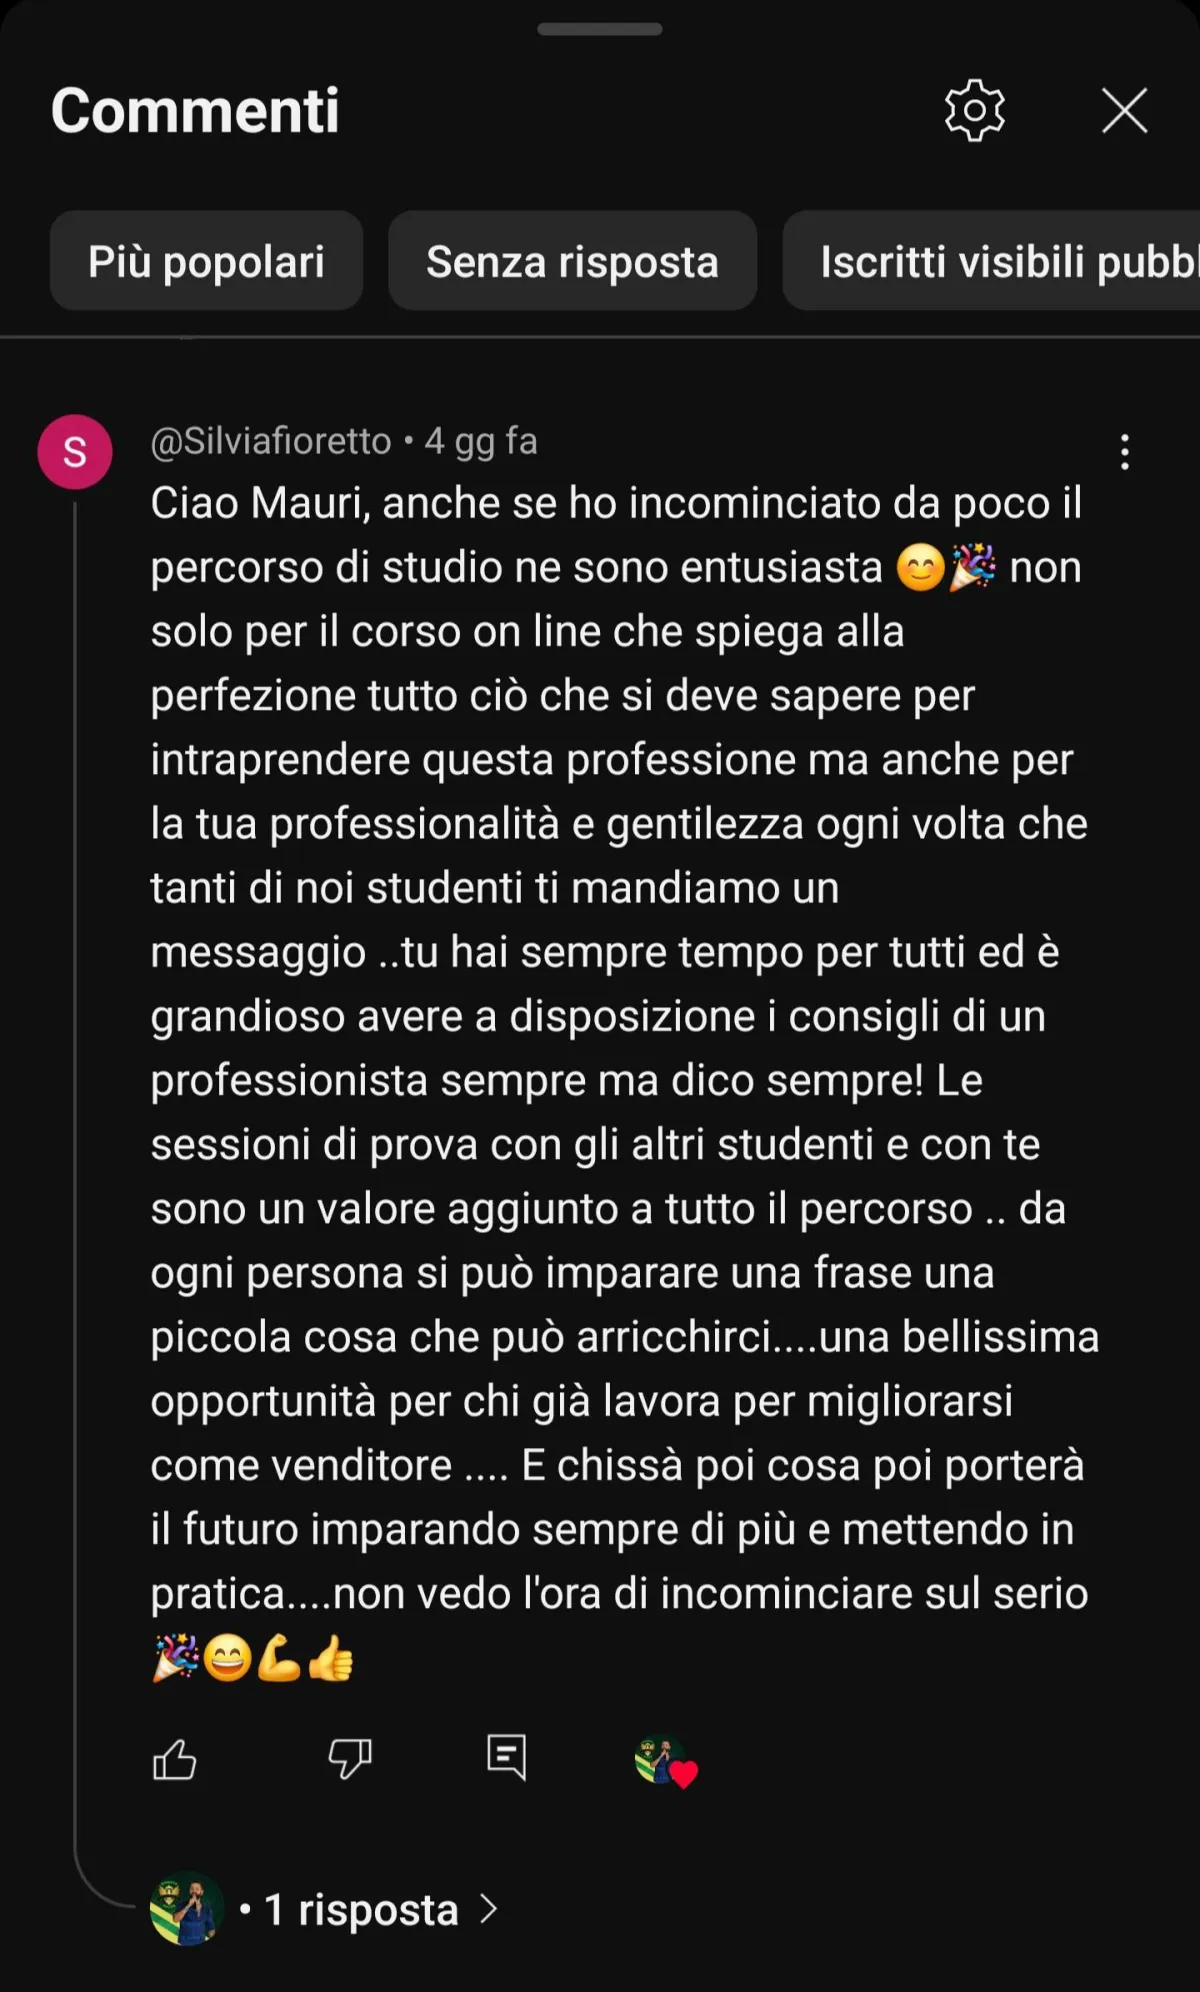1200x1992 pixels.
Task: Open comment settings gear icon
Action: (x=974, y=110)
